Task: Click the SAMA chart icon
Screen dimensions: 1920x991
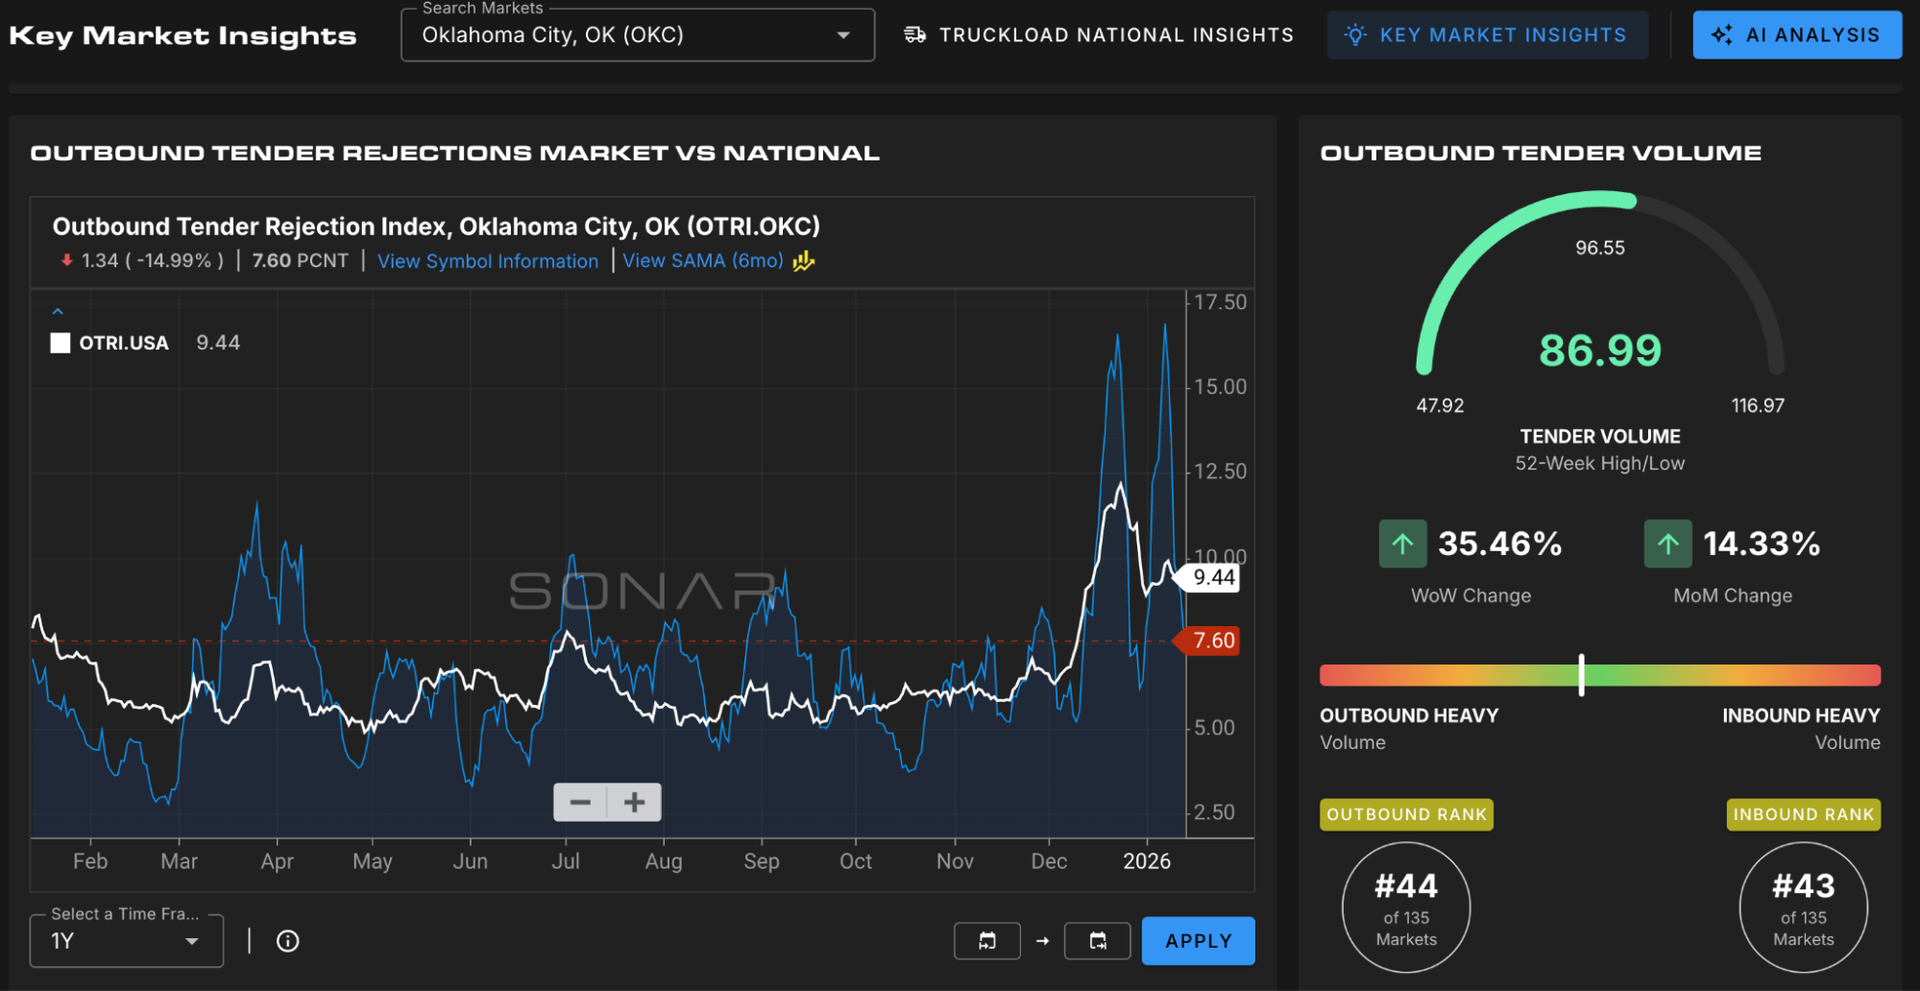Action: coord(804,261)
